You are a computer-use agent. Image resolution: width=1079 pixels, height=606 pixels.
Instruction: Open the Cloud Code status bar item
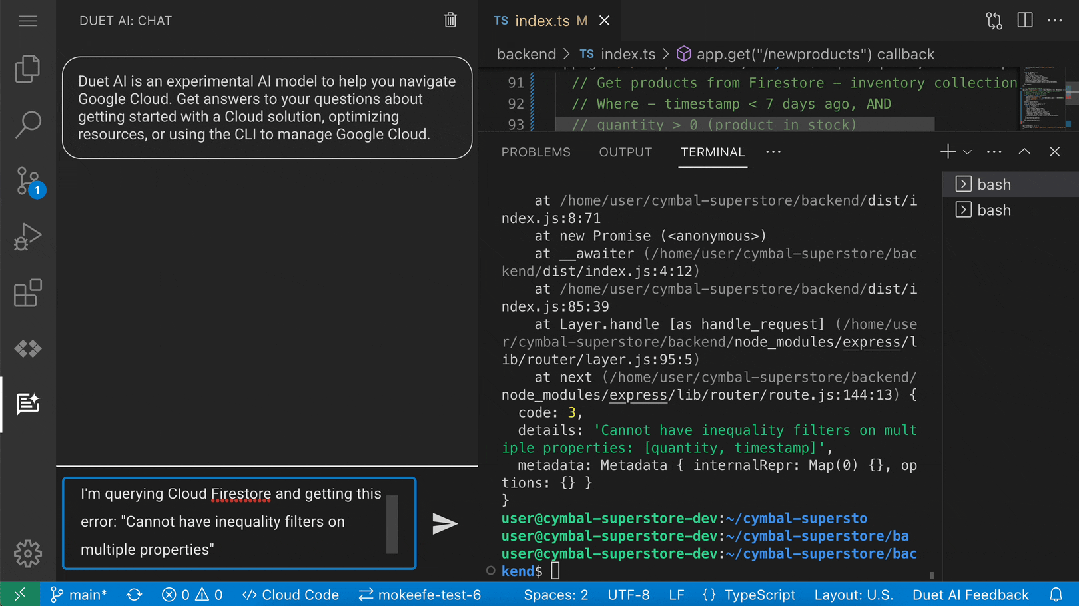coord(290,594)
